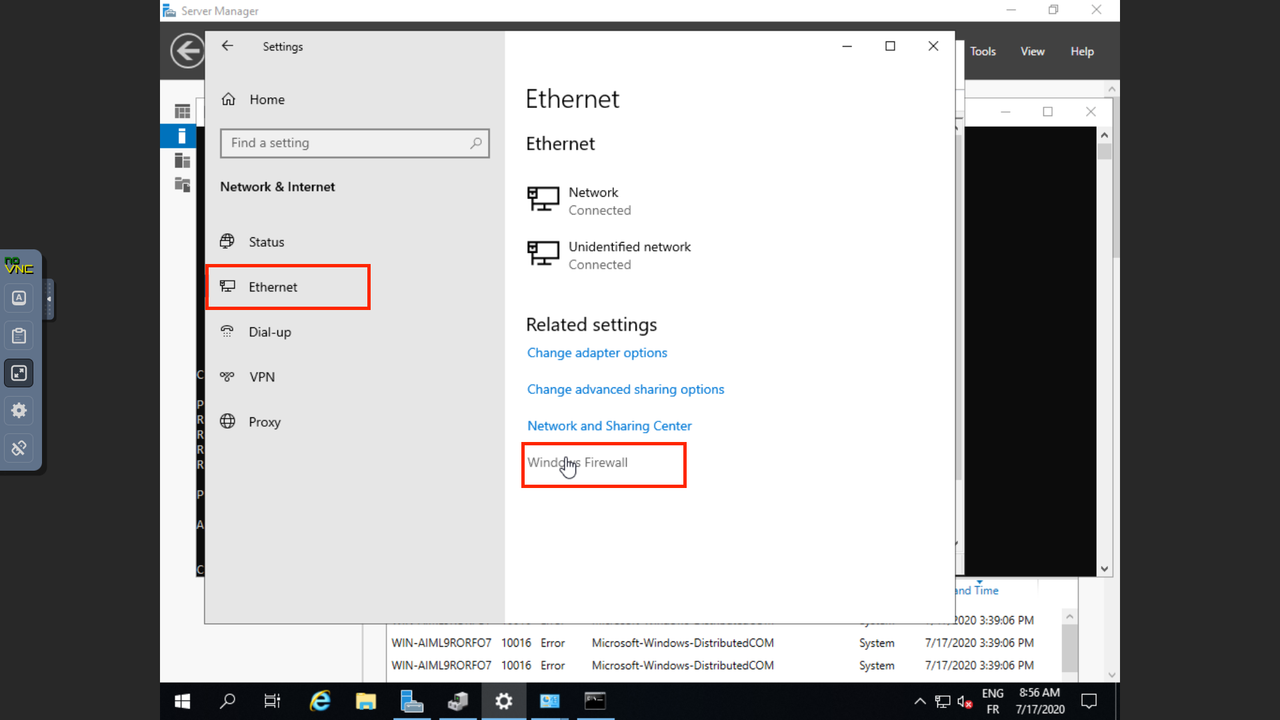Screen dimensions: 1280x720
Task: Select All Servers icon in Server Manager
Action: [x=182, y=160]
